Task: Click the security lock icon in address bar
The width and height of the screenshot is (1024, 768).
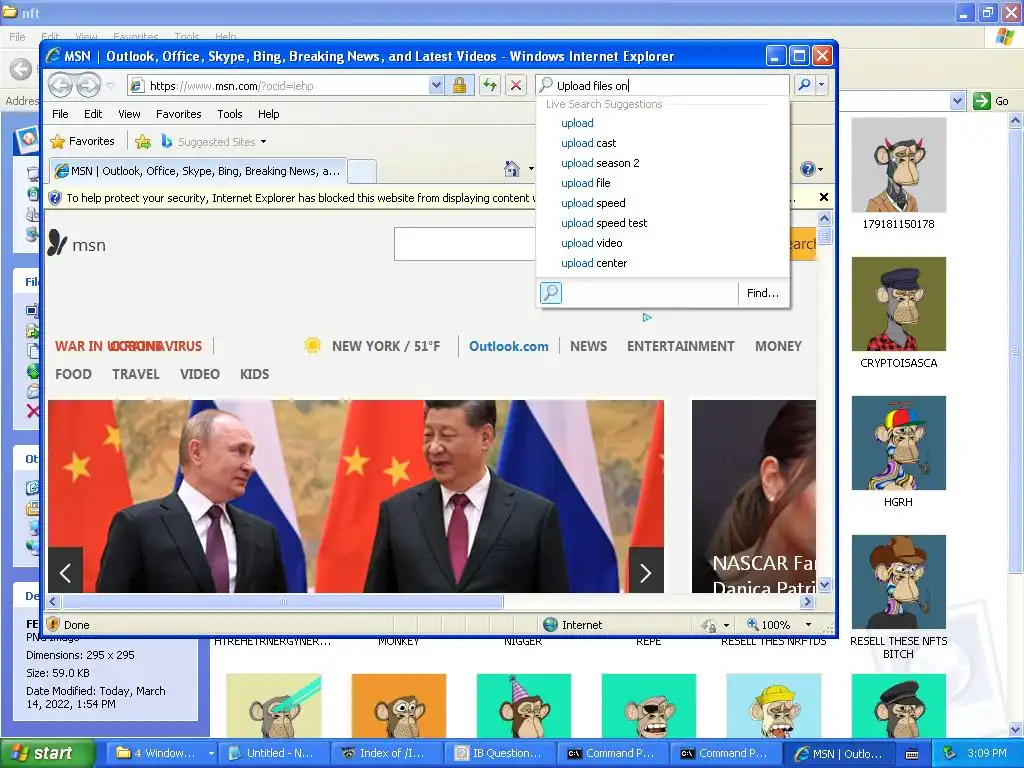Action: [460, 85]
